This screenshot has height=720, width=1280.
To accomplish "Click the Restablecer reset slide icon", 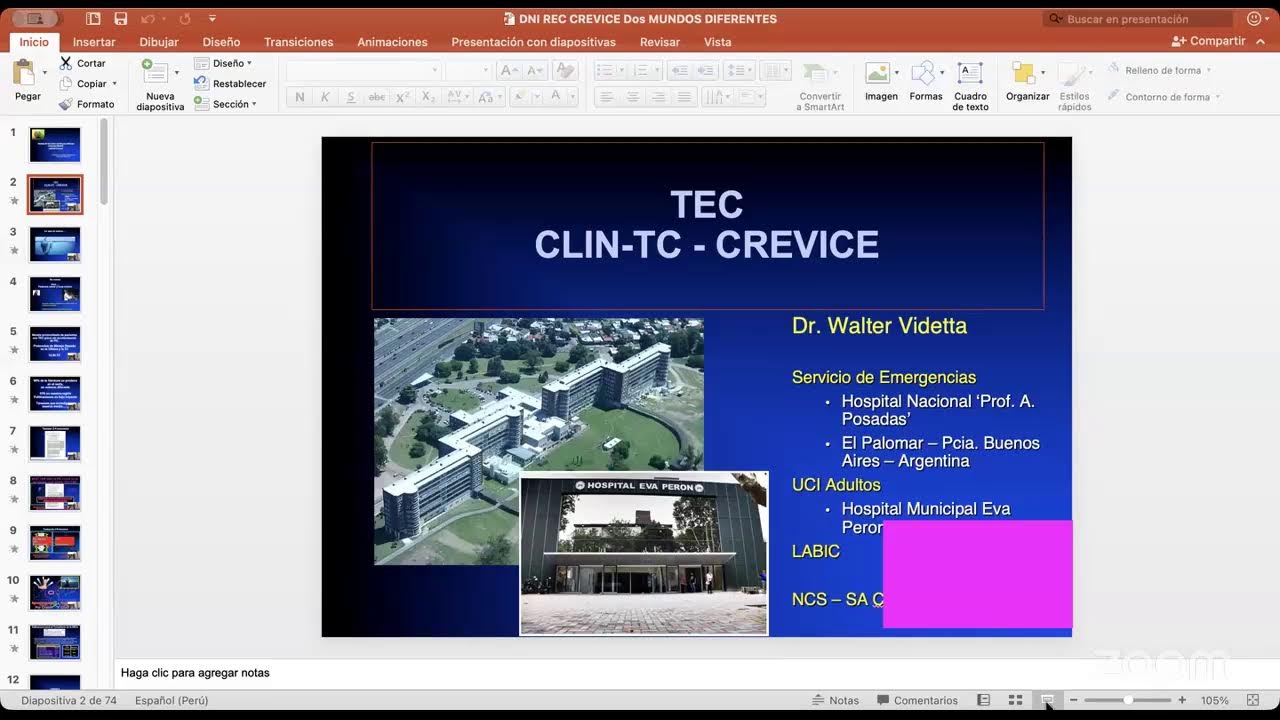I will click(201, 84).
